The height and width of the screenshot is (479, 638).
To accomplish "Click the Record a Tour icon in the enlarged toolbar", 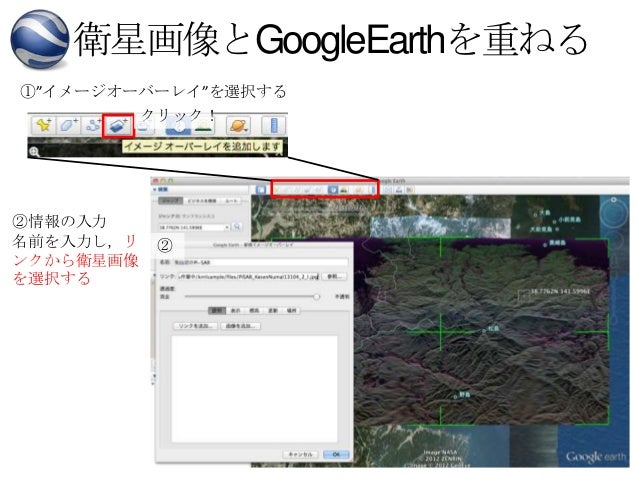I will click(145, 127).
